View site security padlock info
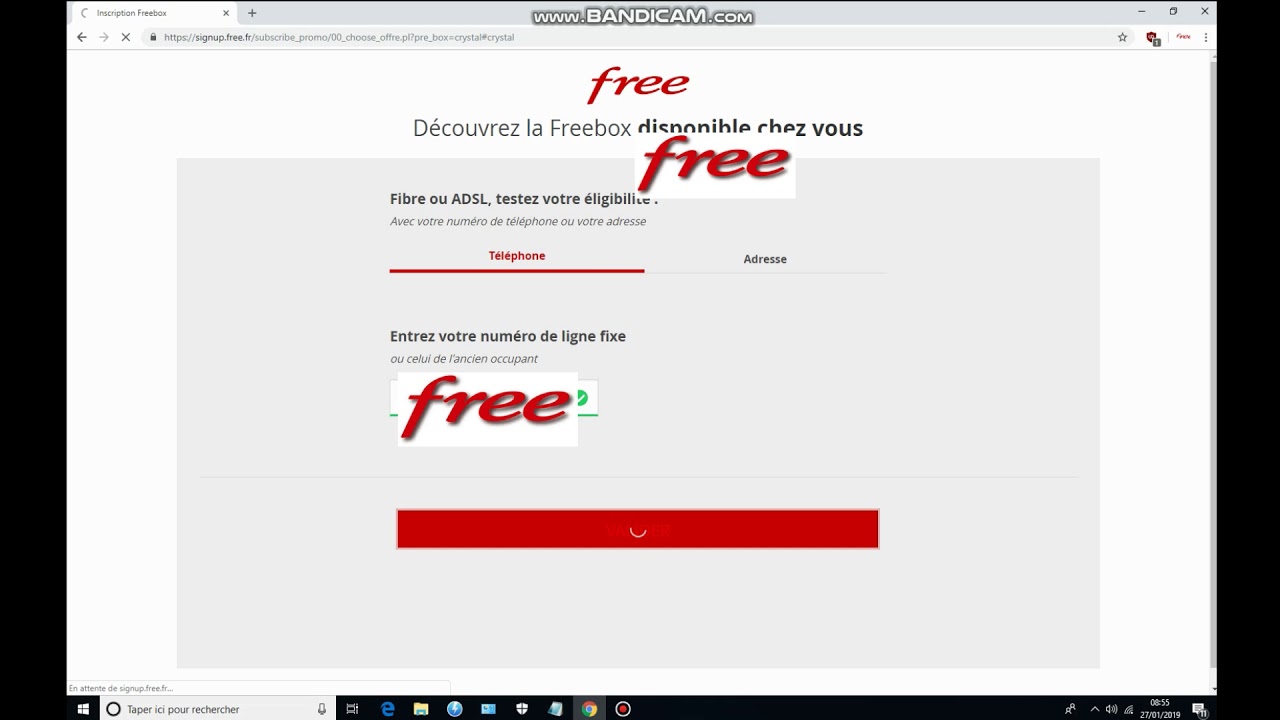The height and width of the screenshot is (720, 1280). tap(153, 37)
